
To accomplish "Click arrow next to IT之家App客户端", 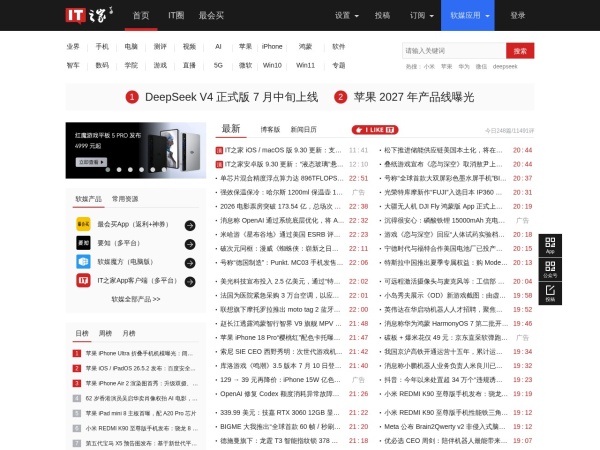I will pyautogui.click(x=190, y=282).
